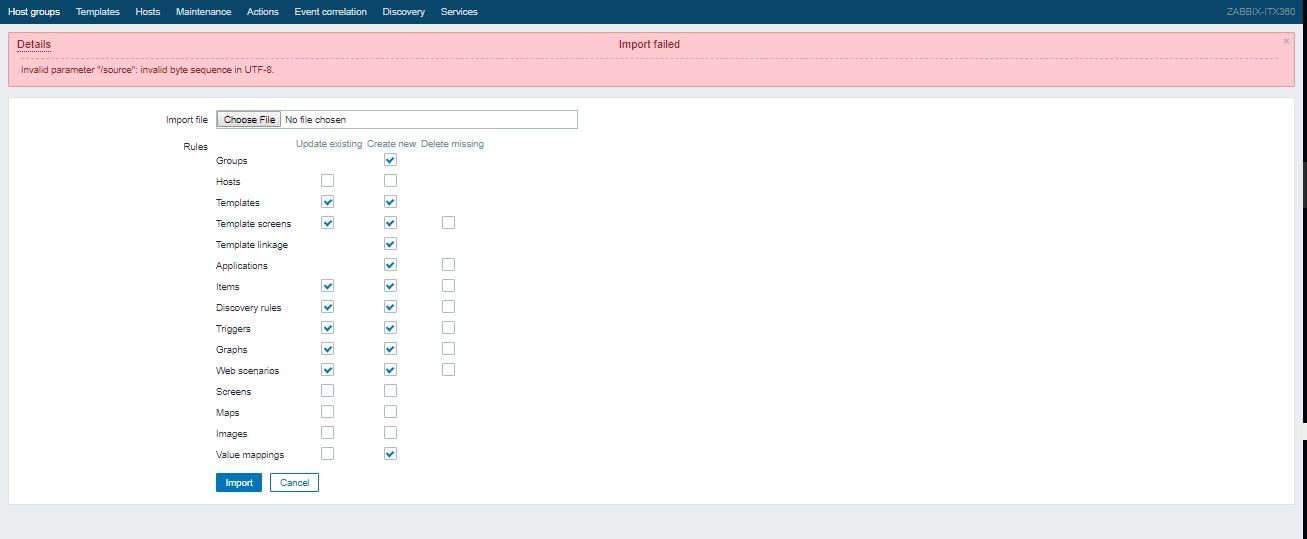Uncheck Create new for Triggers
The image size is (1307, 539).
tap(390, 328)
